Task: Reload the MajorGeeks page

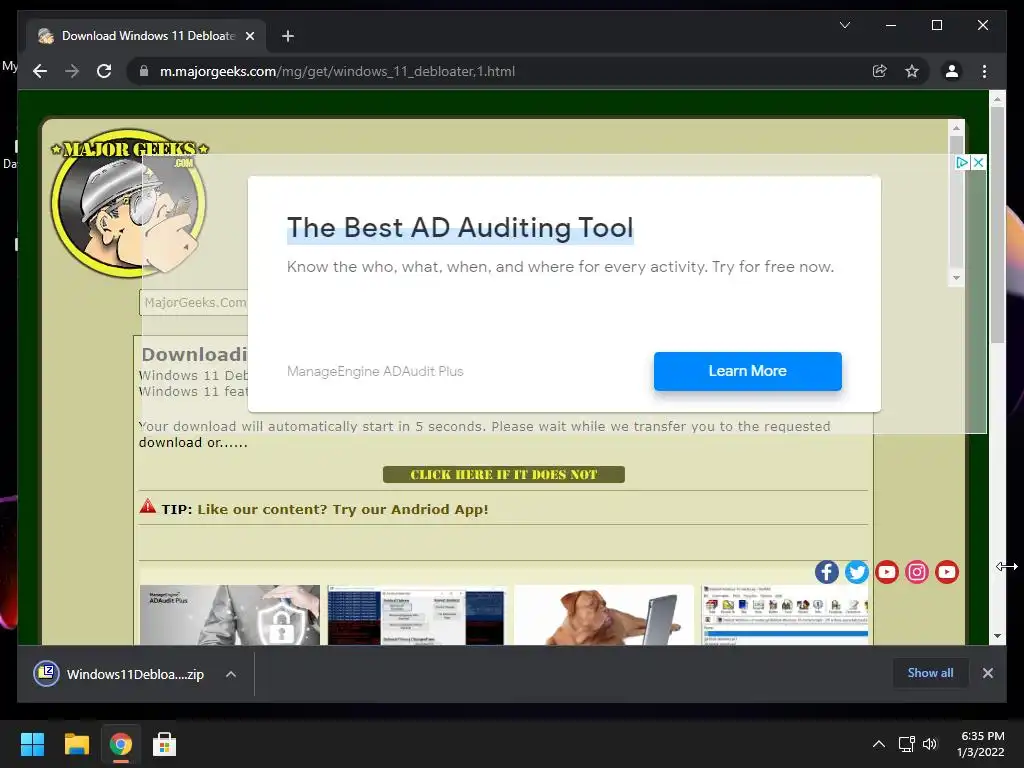Action: 104,71
